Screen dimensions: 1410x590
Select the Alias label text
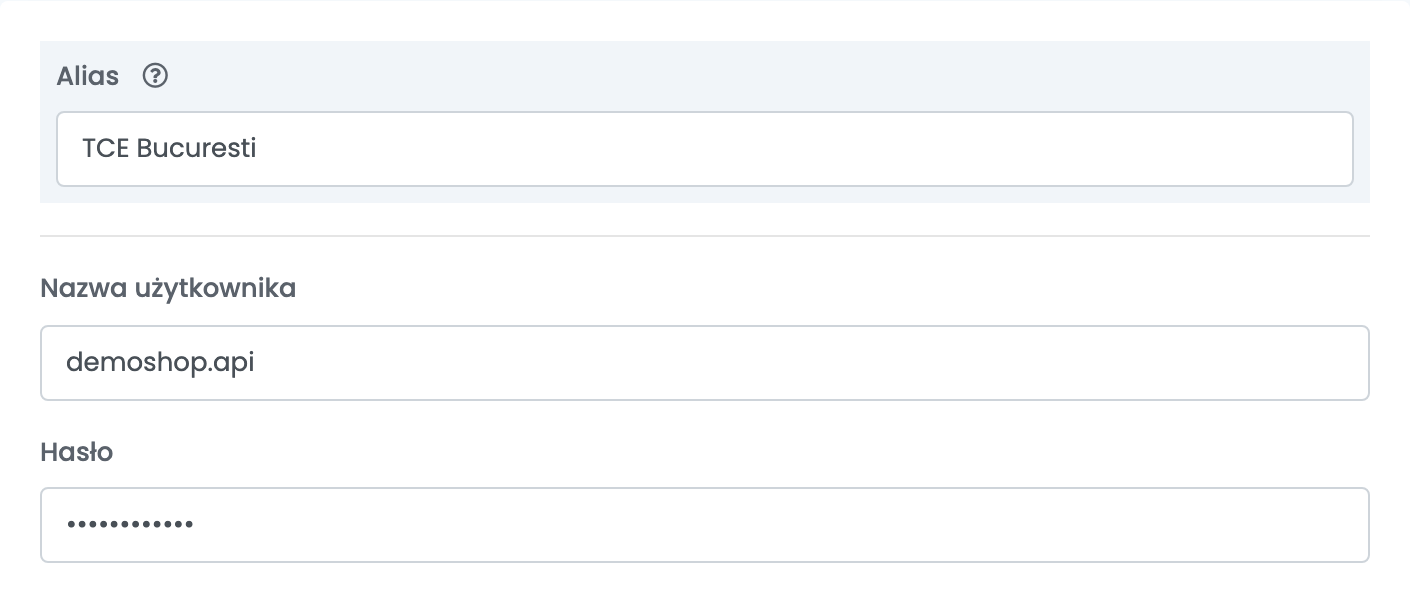click(88, 76)
